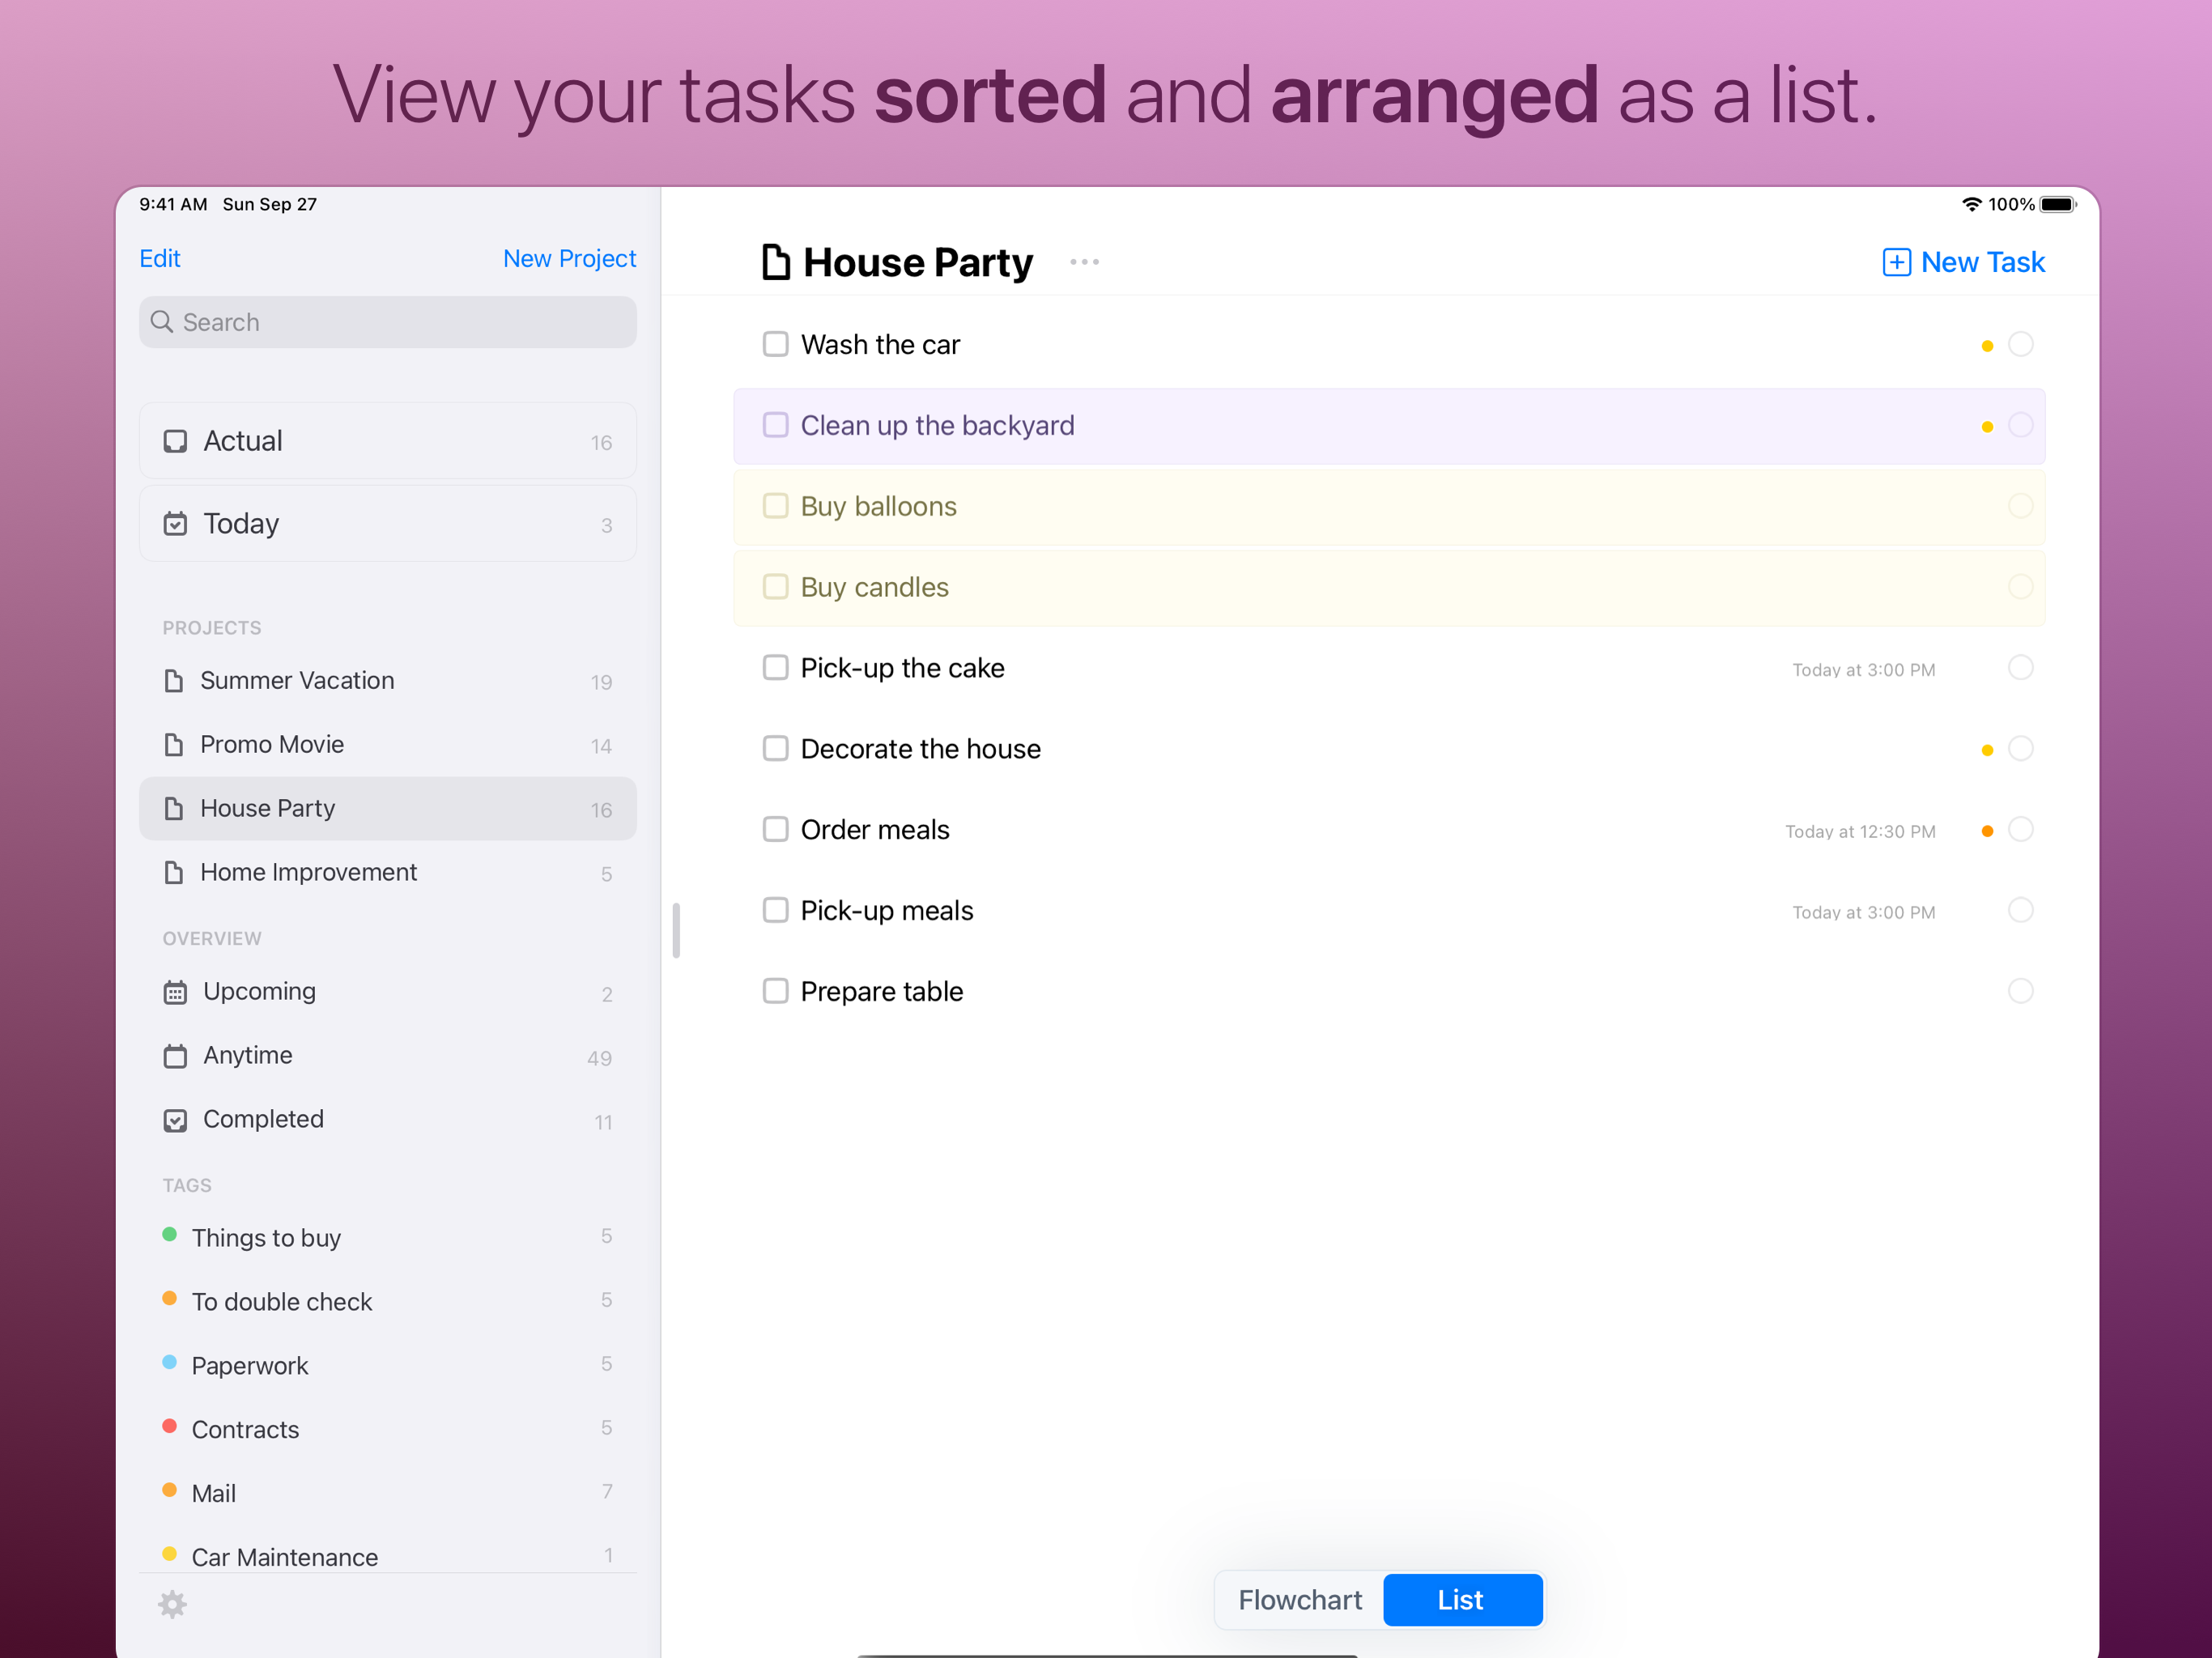Create a New Project
This screenshot has width=2212, height=1658.
pyautogui.click(x=569, y=258)
